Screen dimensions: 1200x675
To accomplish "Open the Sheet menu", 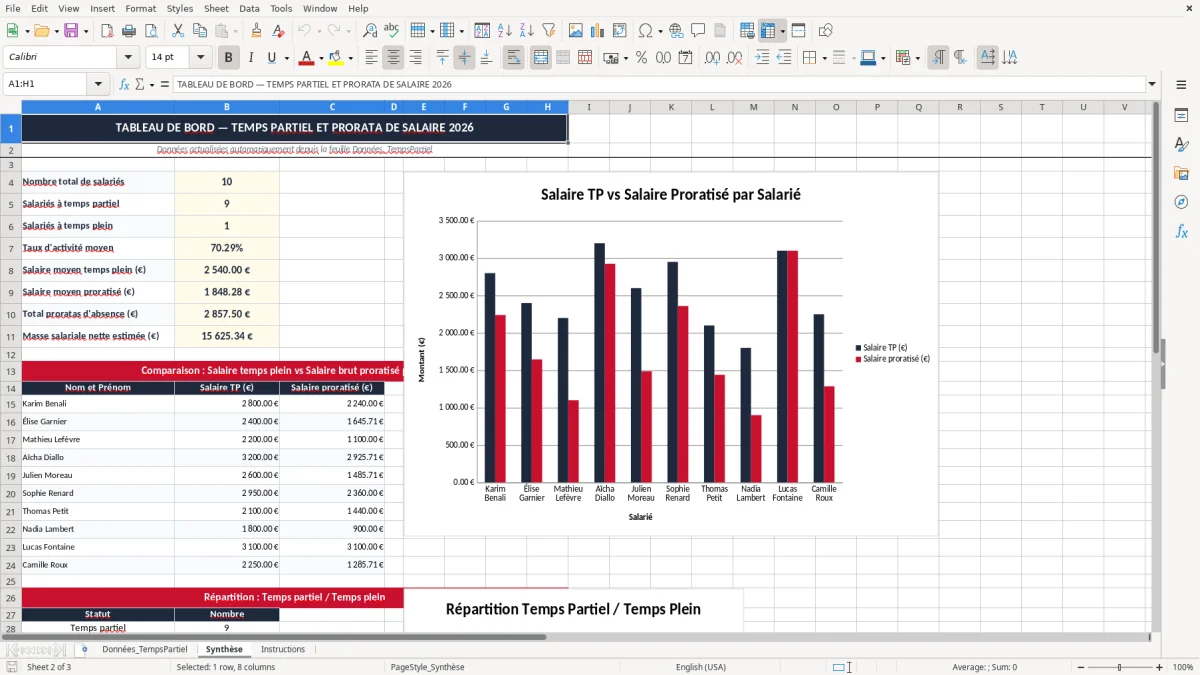I will [x=216, y=8].
